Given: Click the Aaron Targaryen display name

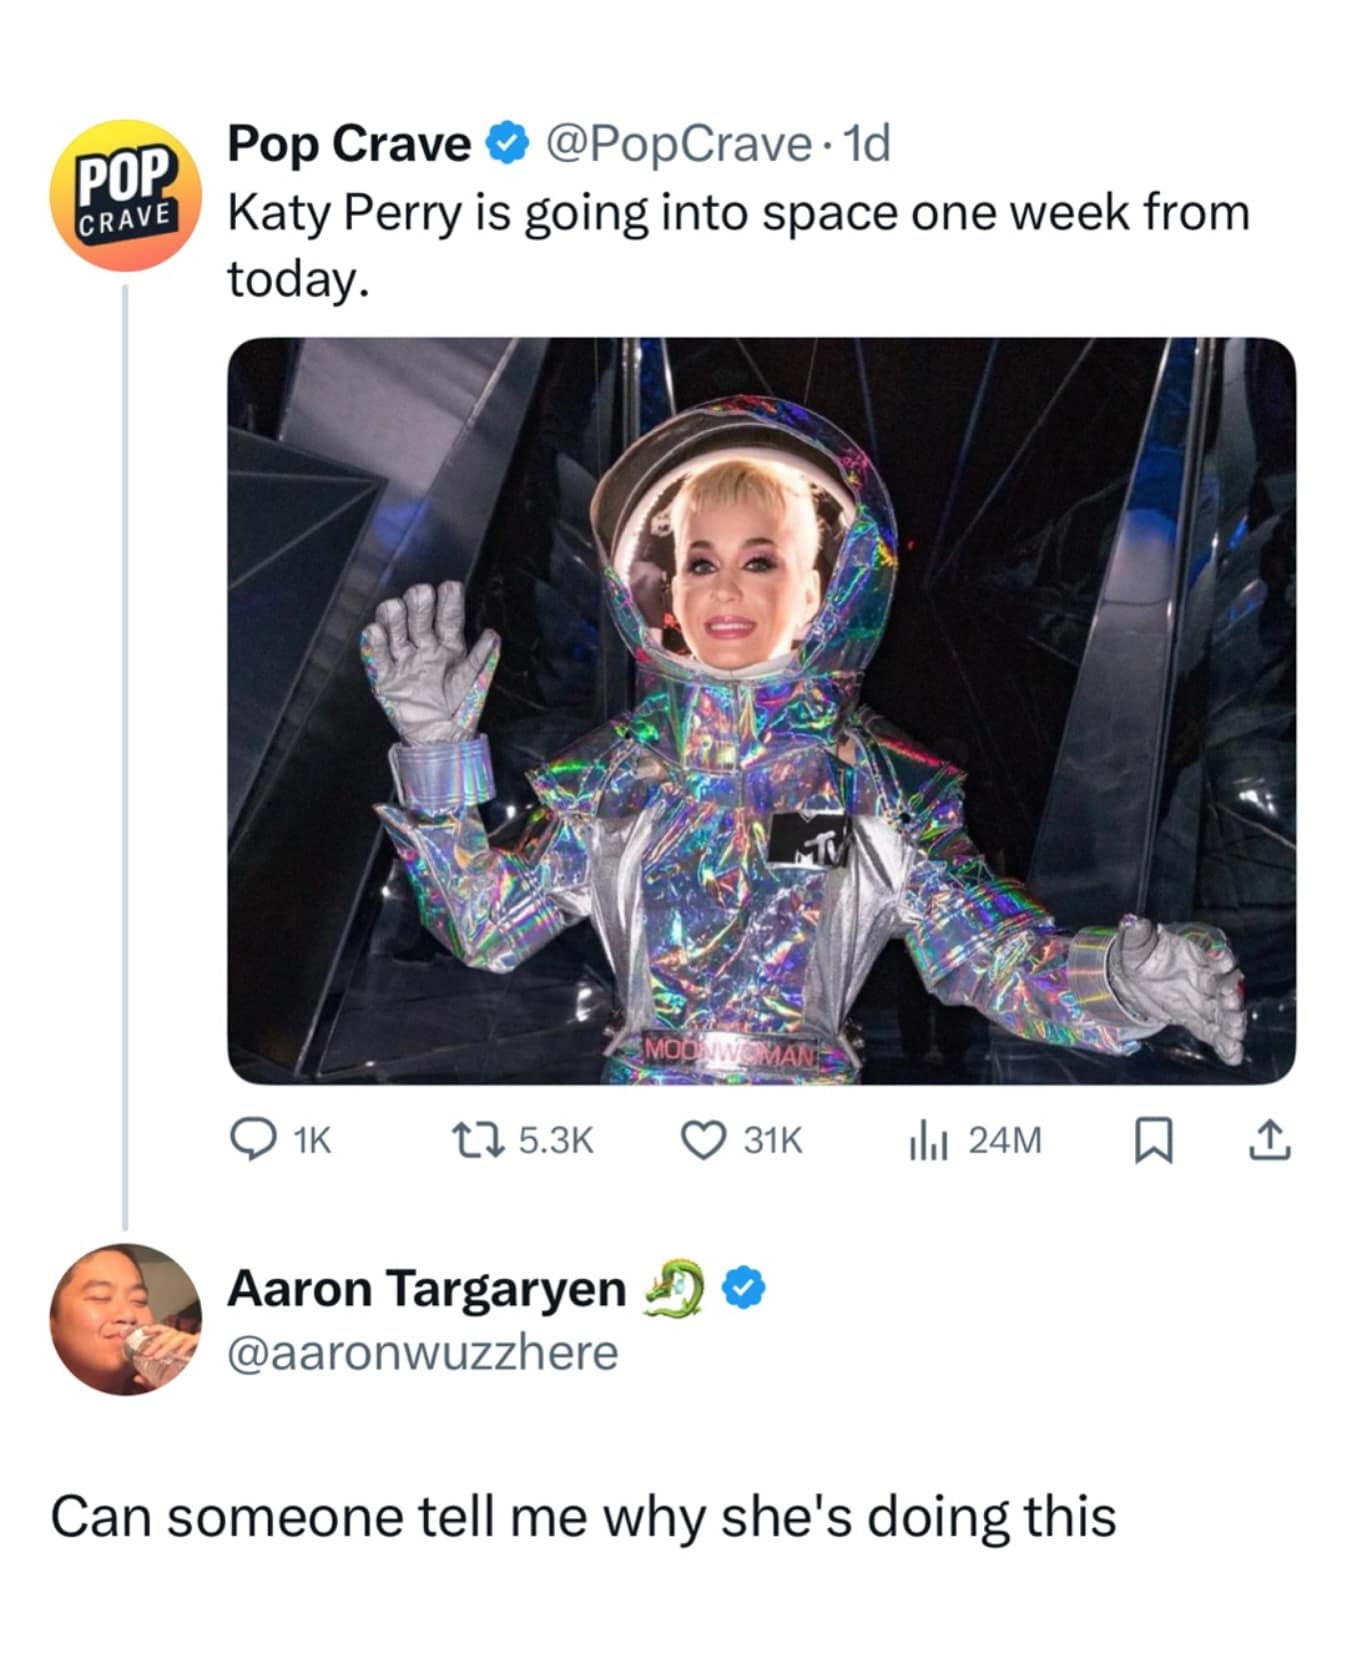Looking at the screenshot, I should [x=426, y=1288].
